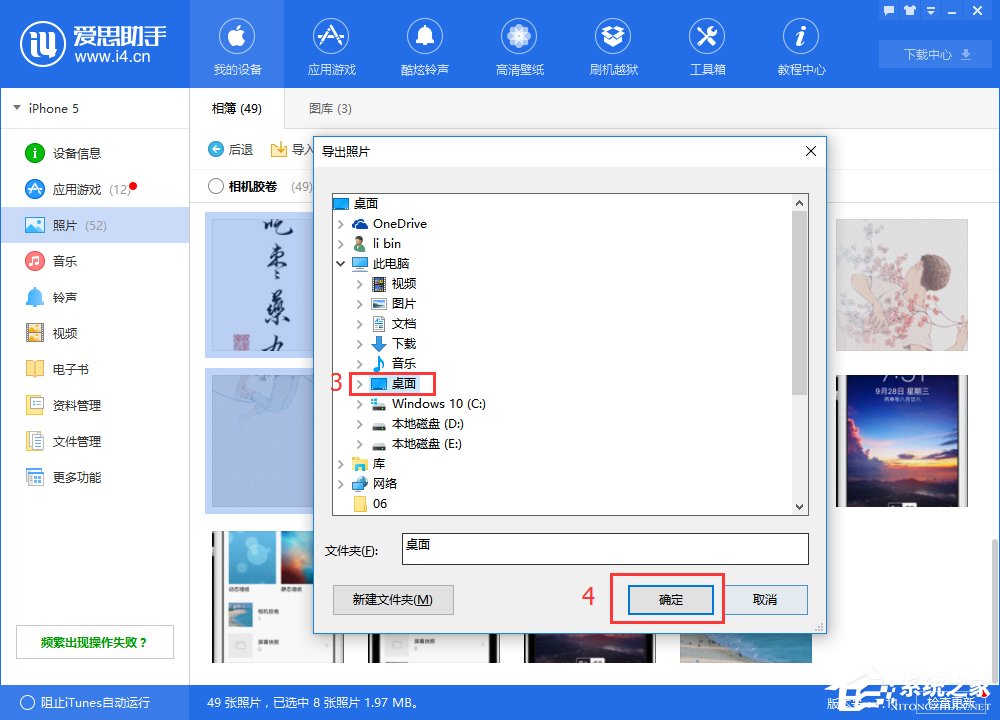Expand the 库 tree node
1000x720 pixels.
click(341, 463)
